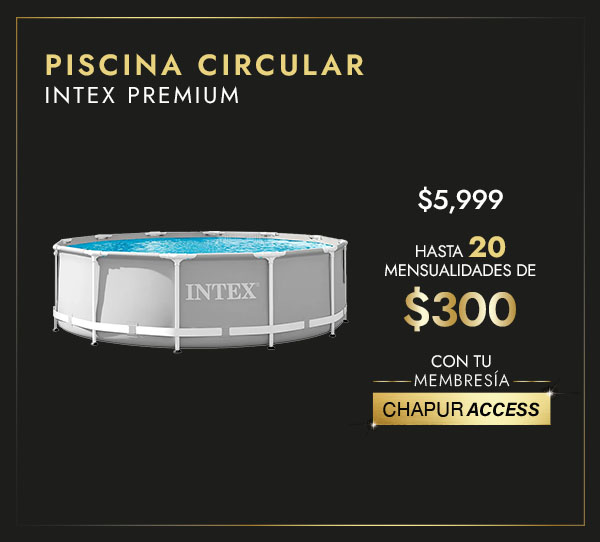The height and width of the screenshot is (542, 600).
Task: Click the MENSUALIDADES DE text line
Action: (460, 271)
